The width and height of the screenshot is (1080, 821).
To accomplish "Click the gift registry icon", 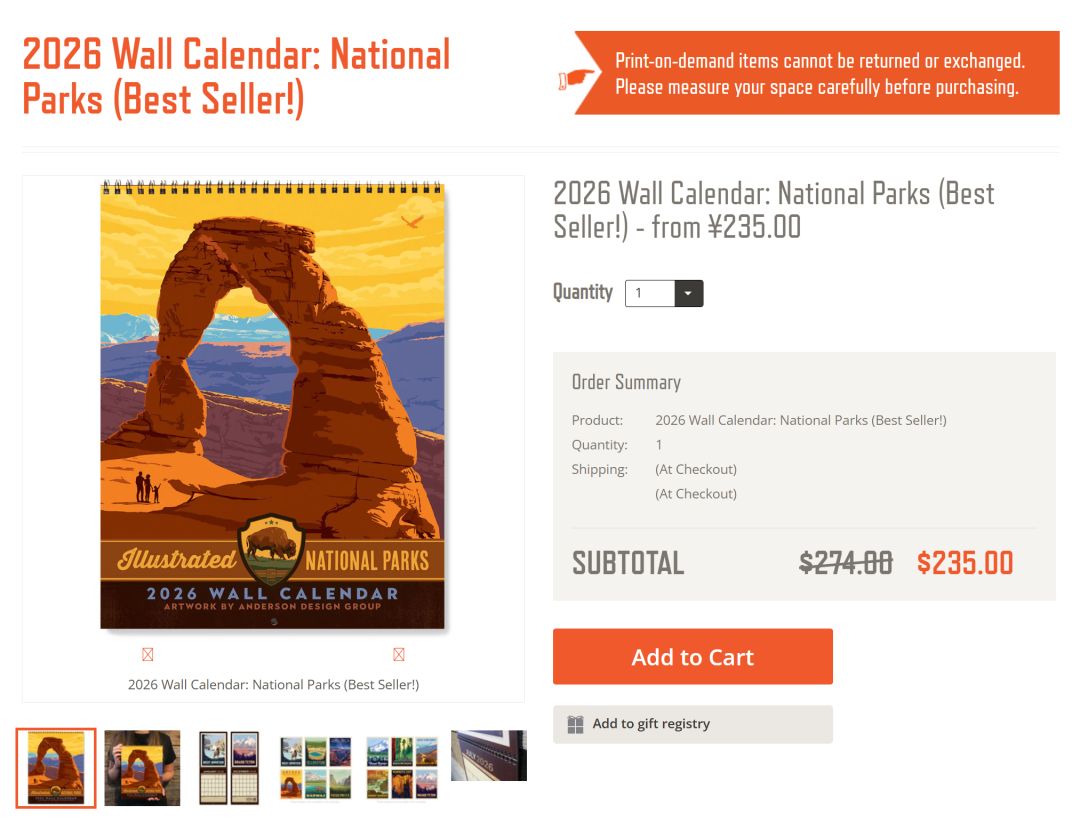I will pos(576,724).
